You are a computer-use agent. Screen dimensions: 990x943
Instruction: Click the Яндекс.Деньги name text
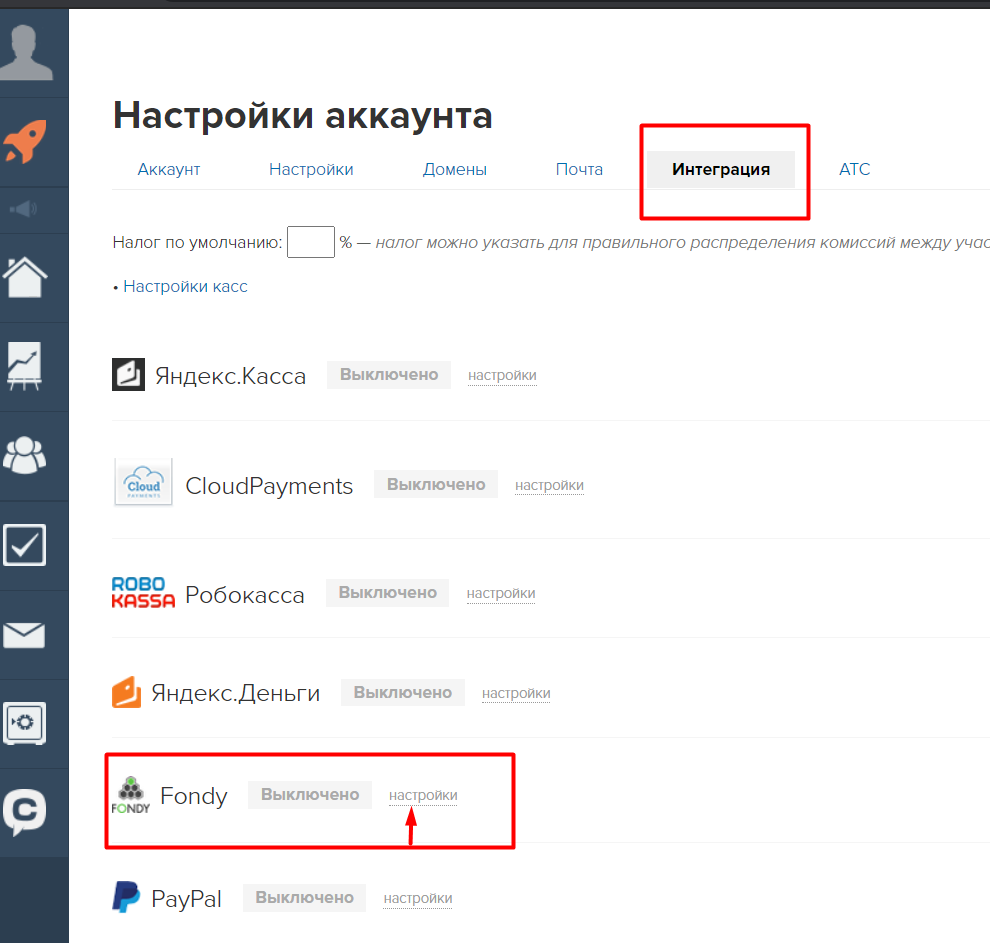[x=236, y=693]
